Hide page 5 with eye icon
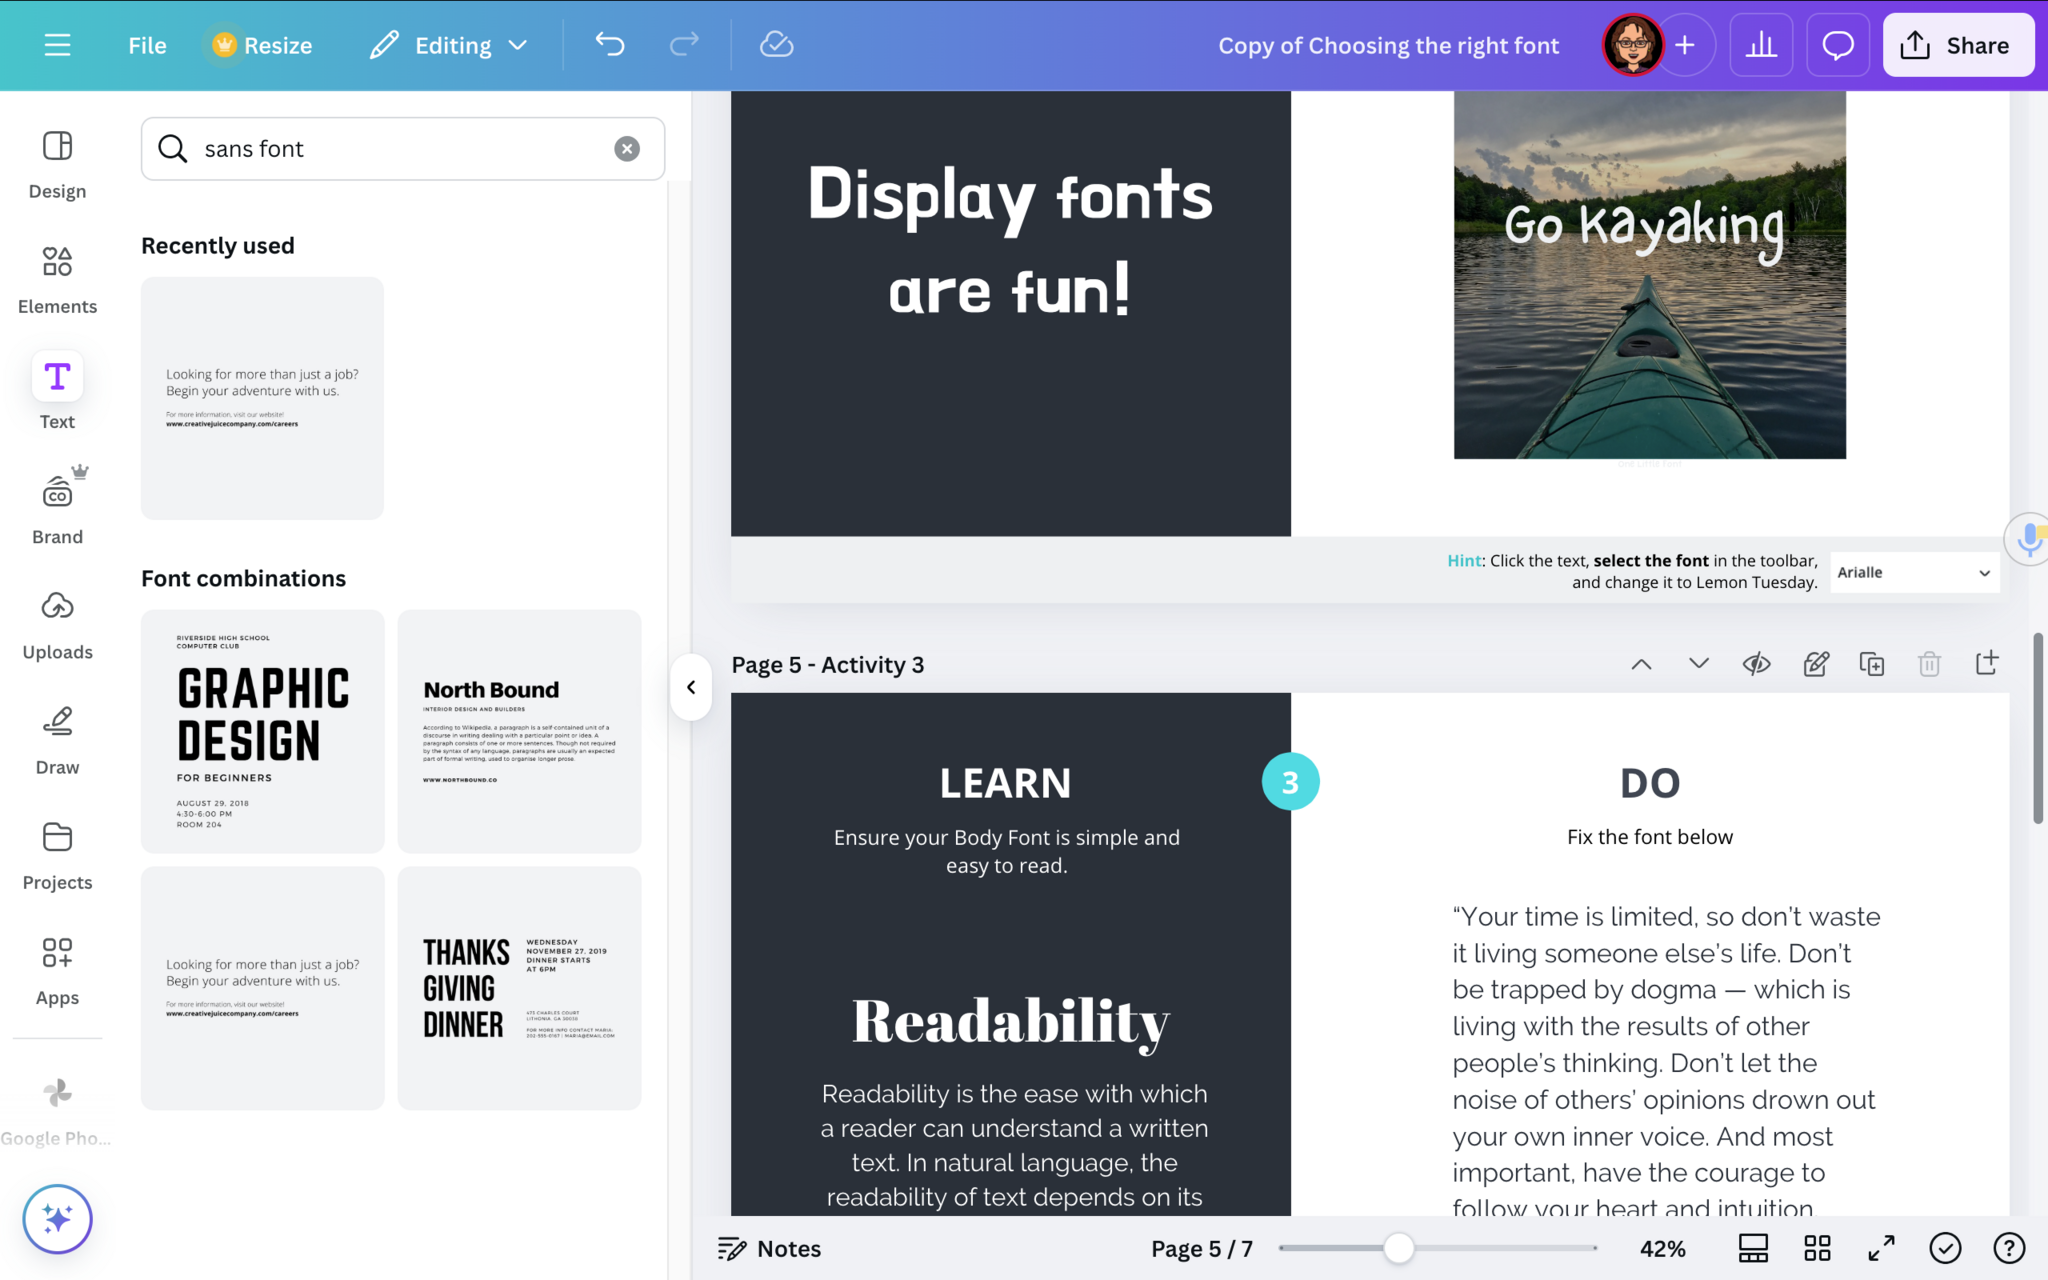2048x1280 pixels. point(1756,664)
